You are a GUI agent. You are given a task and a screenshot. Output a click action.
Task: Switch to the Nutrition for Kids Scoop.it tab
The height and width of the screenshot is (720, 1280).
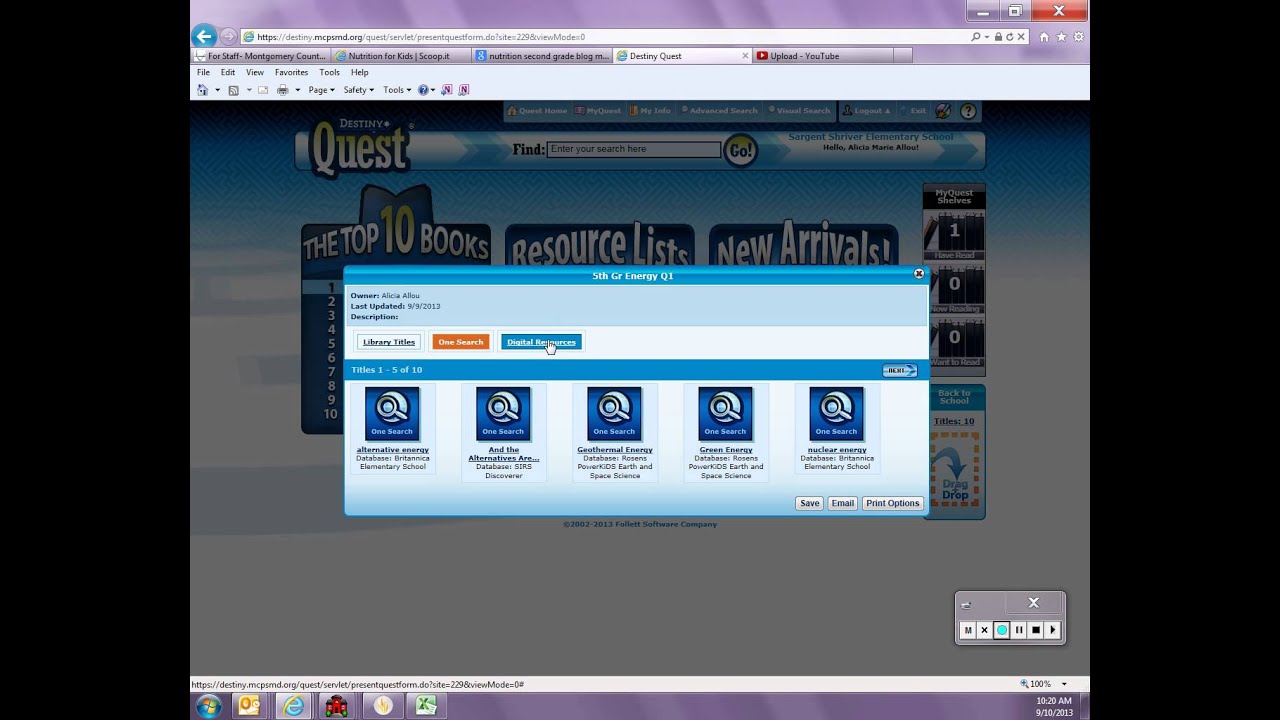point(401,56)
